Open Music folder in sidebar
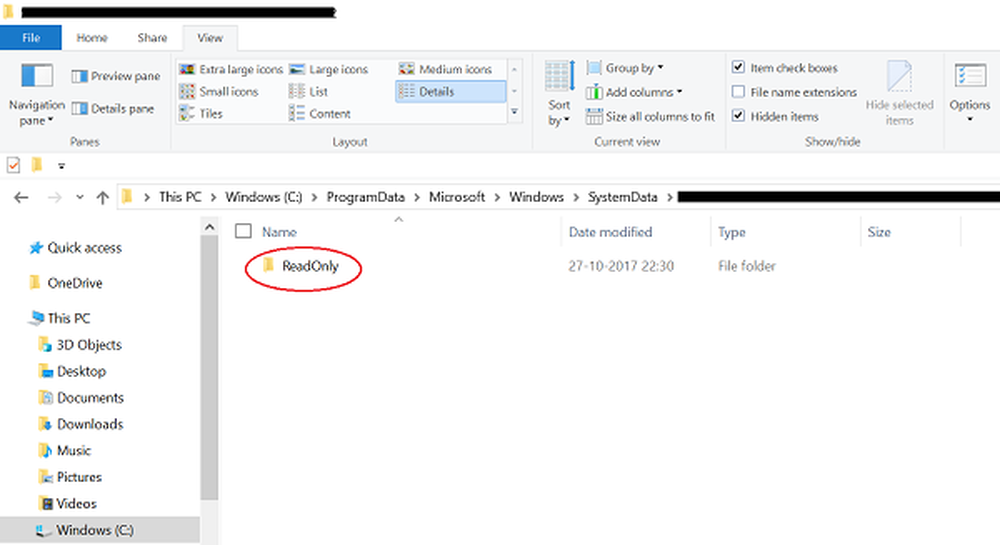The image size is (1000, 545). [65, 451]
